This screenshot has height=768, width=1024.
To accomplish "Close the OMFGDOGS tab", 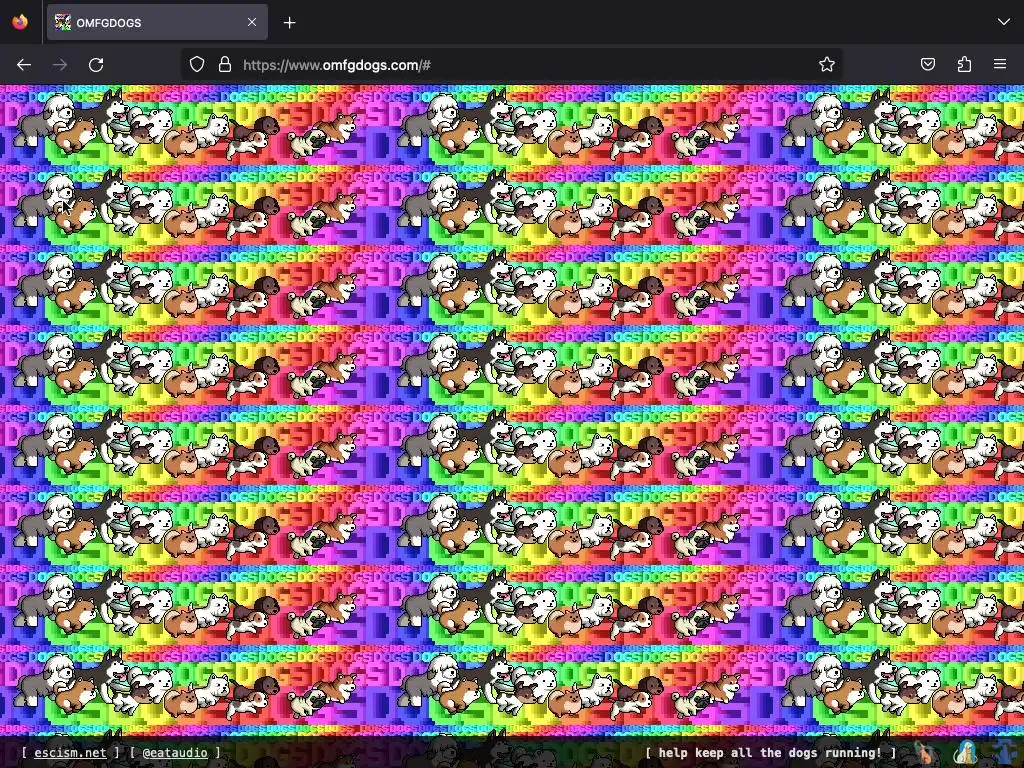I will click(x=252, y=22).
